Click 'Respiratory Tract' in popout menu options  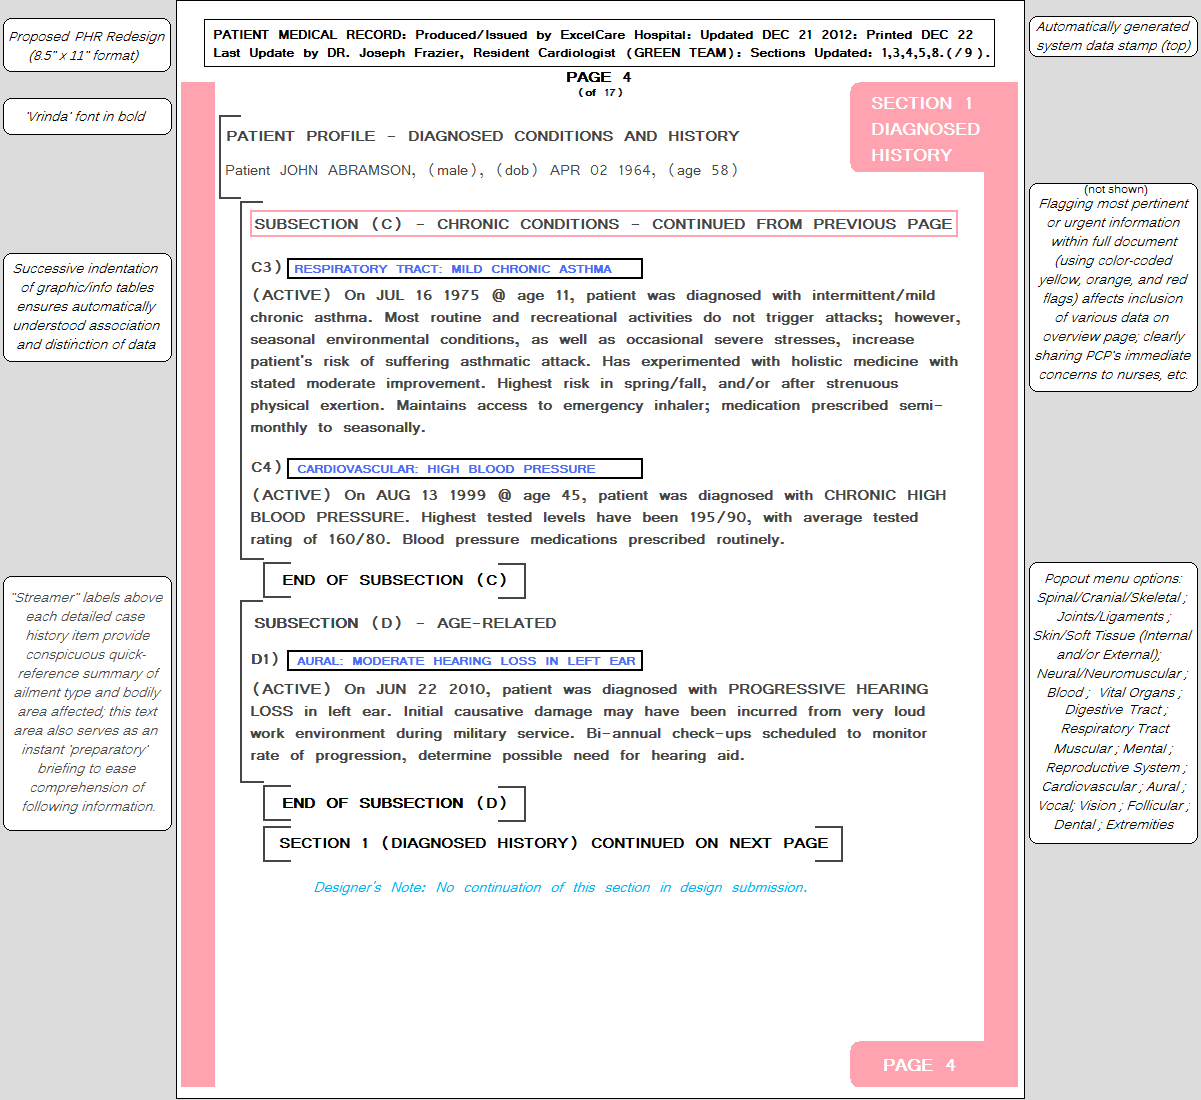coord(1115,729)
